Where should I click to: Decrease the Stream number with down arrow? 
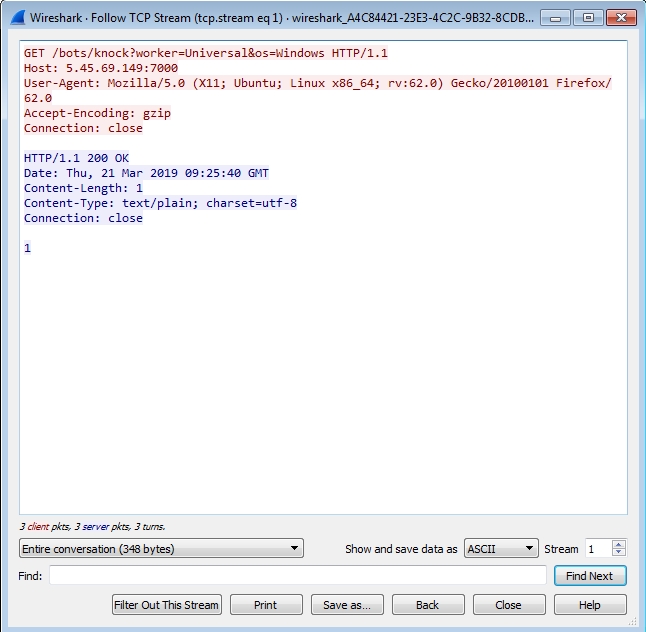click(x=619, y=553)
